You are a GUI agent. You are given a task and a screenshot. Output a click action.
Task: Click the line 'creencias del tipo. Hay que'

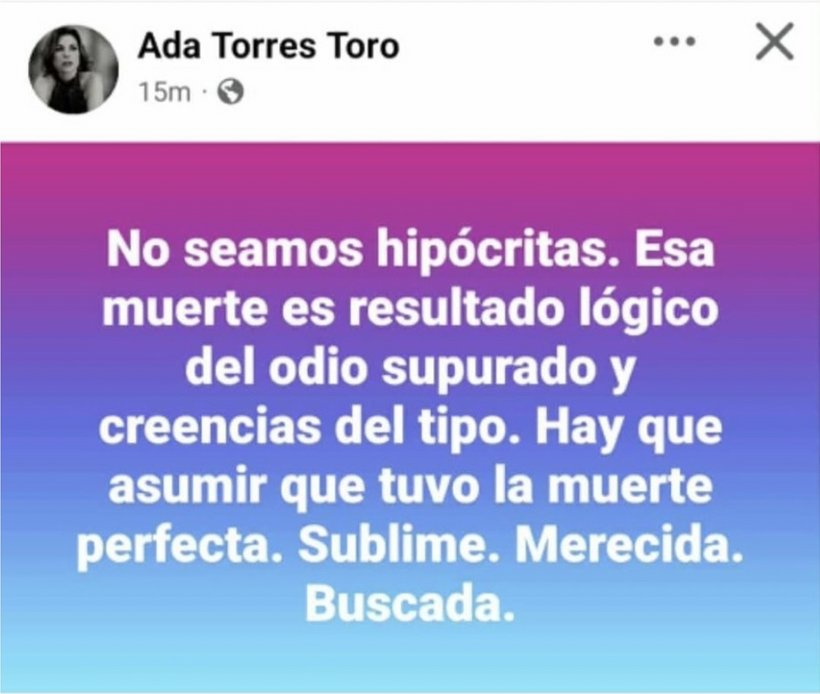pos(411,427)
